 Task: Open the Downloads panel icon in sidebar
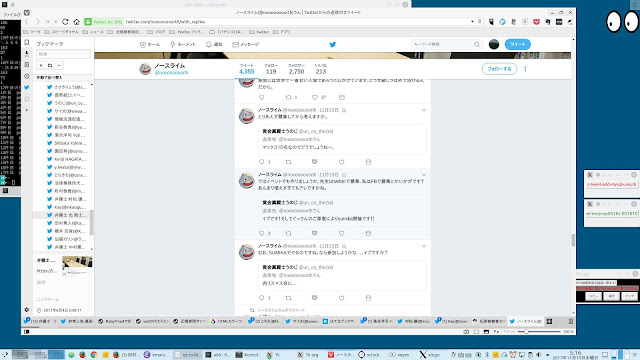click(27, 53)
